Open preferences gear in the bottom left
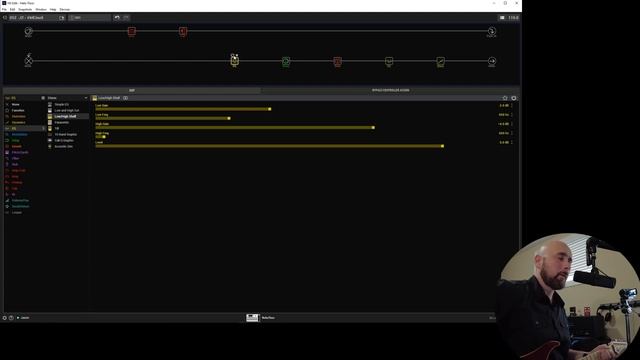Viewport: 640px width, 360px height. pyautogui.click(x=4, y=318)
